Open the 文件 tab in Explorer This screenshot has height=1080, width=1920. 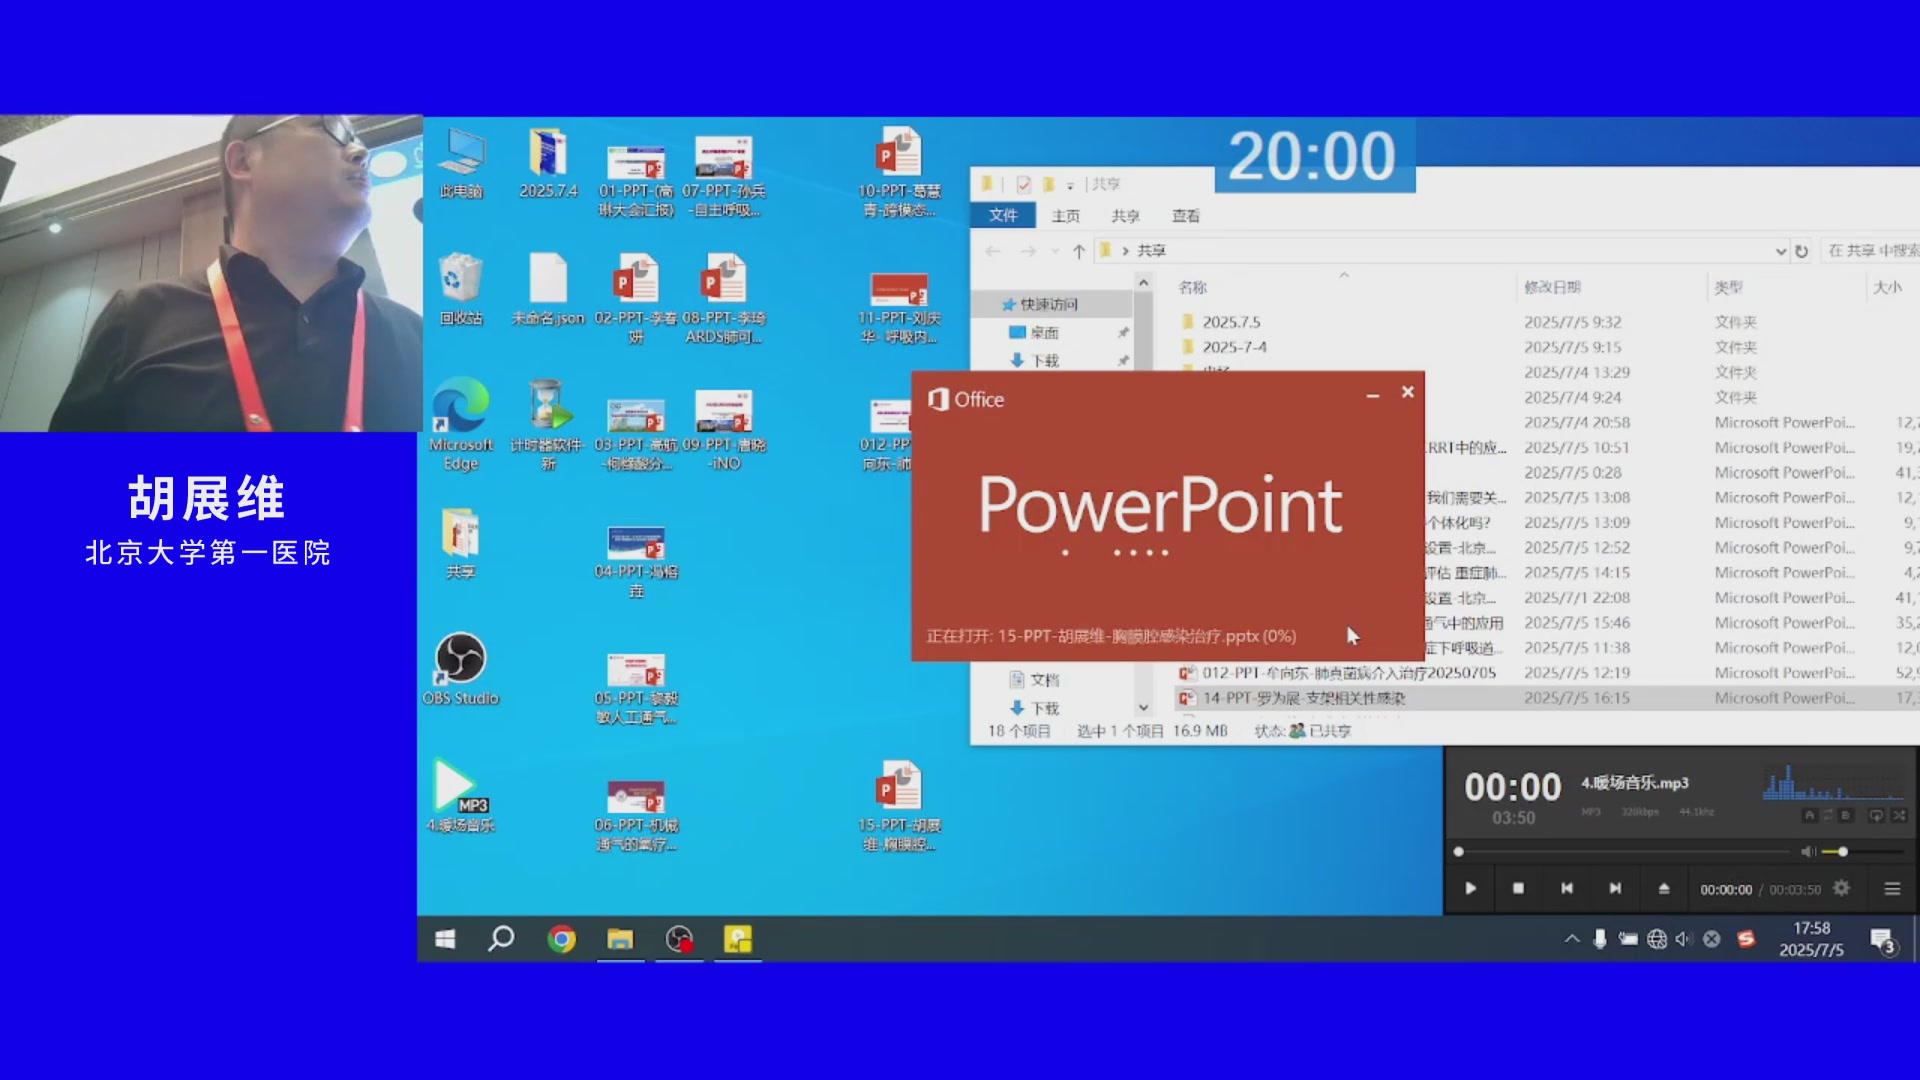1003,215
